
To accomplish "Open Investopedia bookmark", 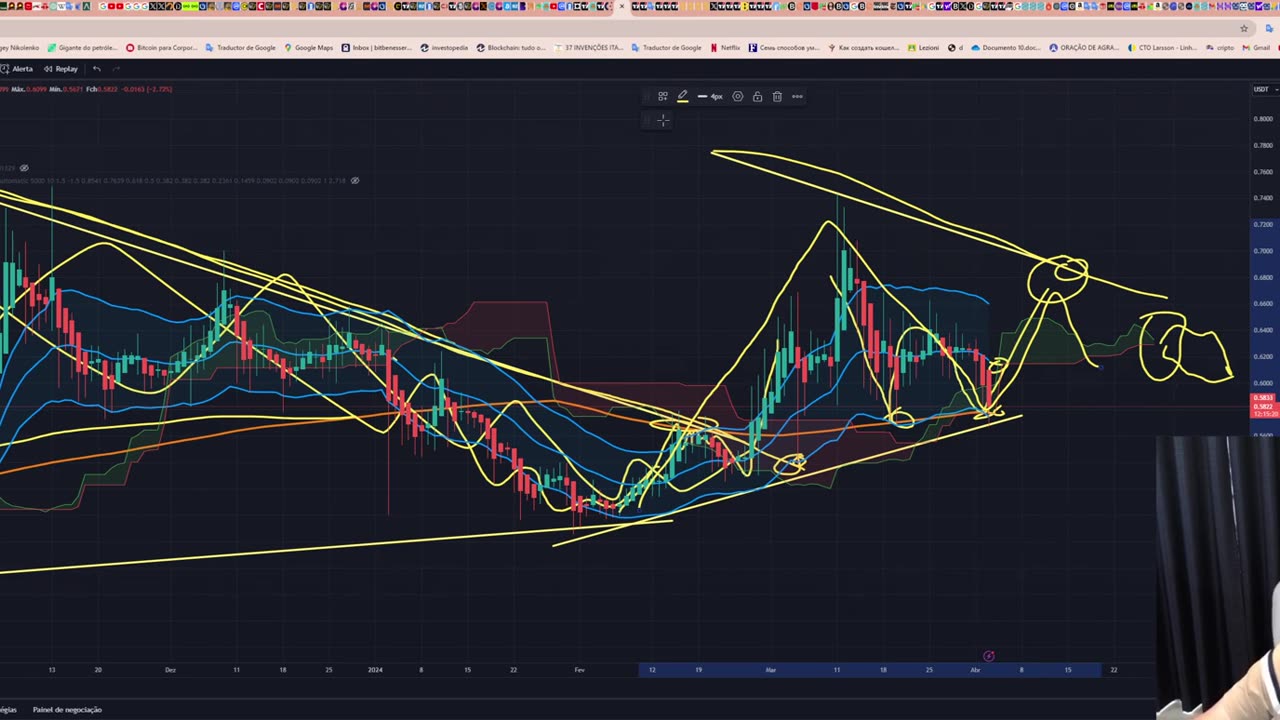I will tap(444, 48).
